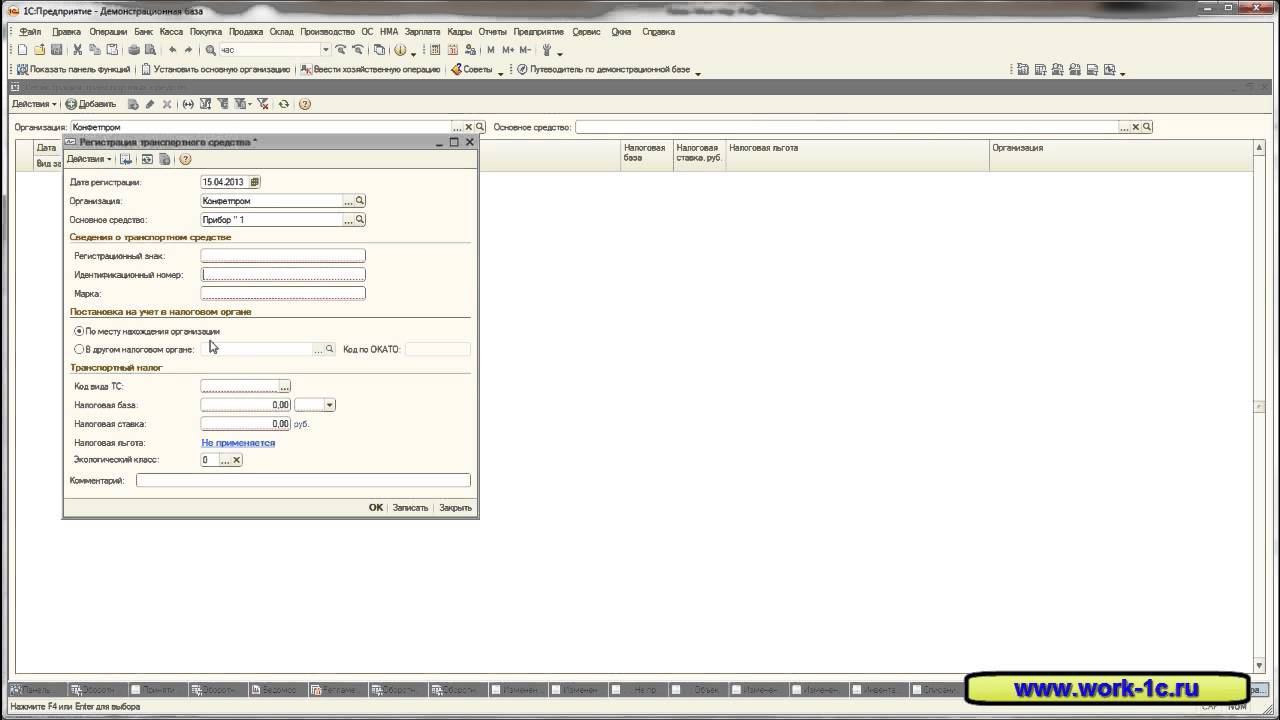Viewport: 1280px width, 720px height.
Task: Click search icon of other tax authority field
Action: pos(329,349)
